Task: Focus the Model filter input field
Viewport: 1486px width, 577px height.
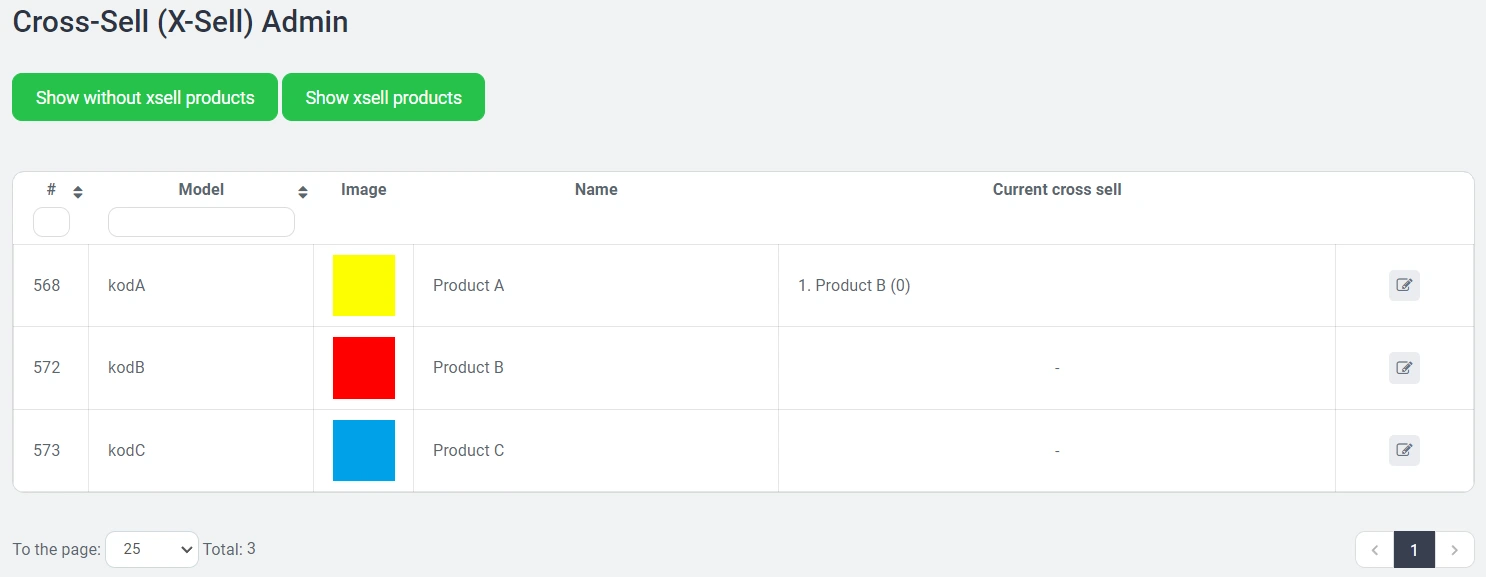Action: [x=201, y=222]
